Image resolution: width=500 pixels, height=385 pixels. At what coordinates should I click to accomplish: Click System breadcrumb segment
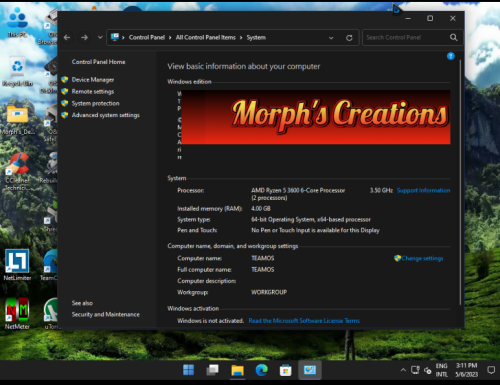click(256, 38)
